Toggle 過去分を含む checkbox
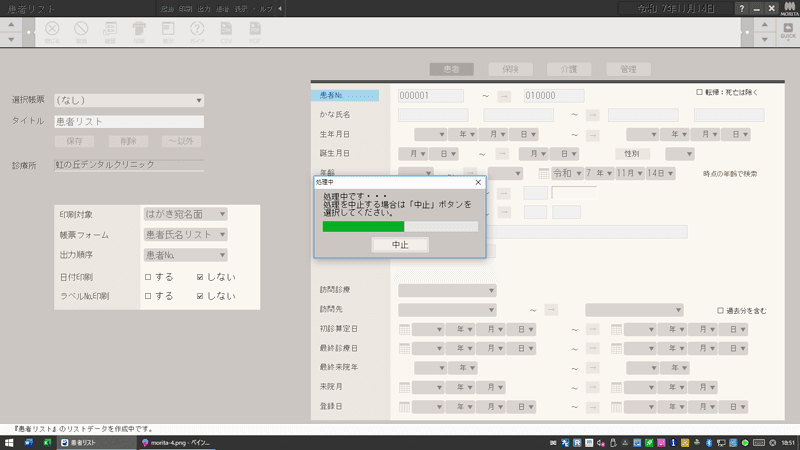 tap(720, 310)
